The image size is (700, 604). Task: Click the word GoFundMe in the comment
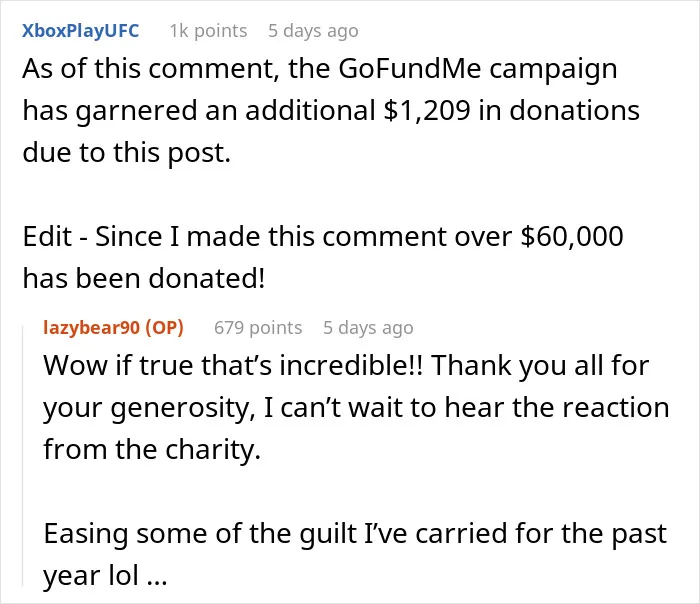[410, 69]
